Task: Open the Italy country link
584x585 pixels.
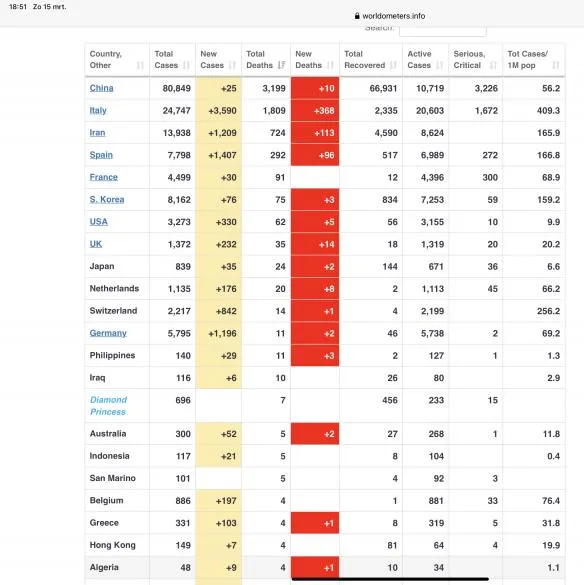Action: tap(98, 110)
